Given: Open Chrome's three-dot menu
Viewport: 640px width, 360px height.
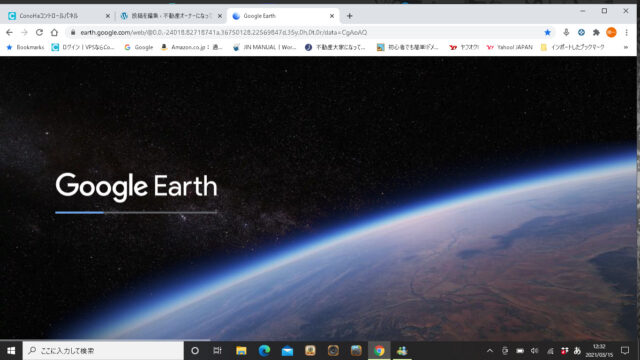Looking at the screenshot, I should coord(627,32).
